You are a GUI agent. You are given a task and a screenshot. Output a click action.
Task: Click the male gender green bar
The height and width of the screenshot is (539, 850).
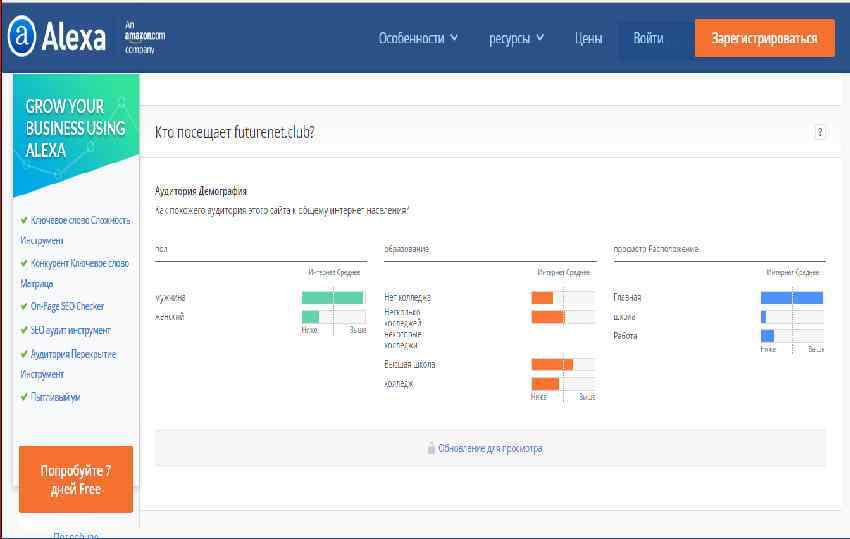tap(332, 298)
